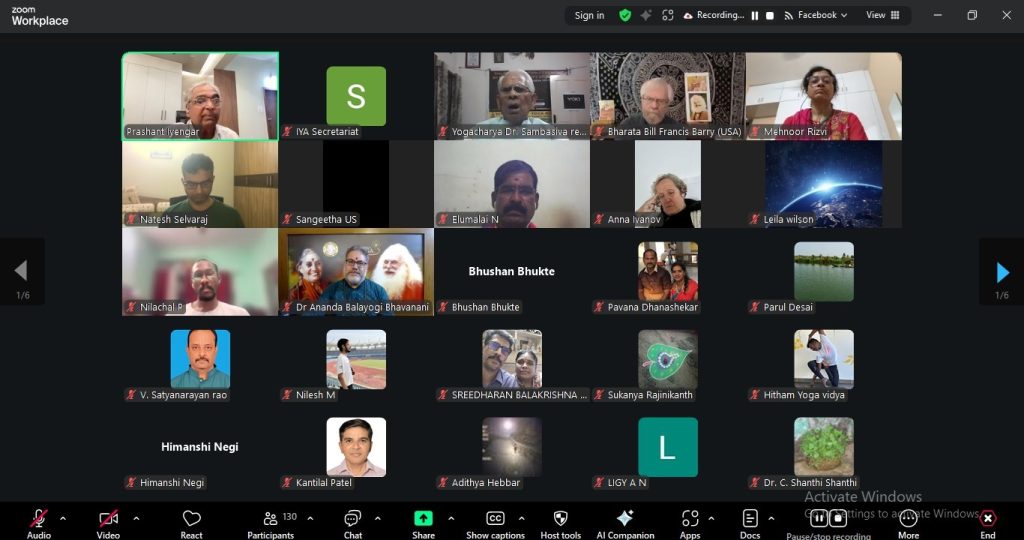Click the green Share screen icon
1024x540 pixels.
tap(423, 519)
